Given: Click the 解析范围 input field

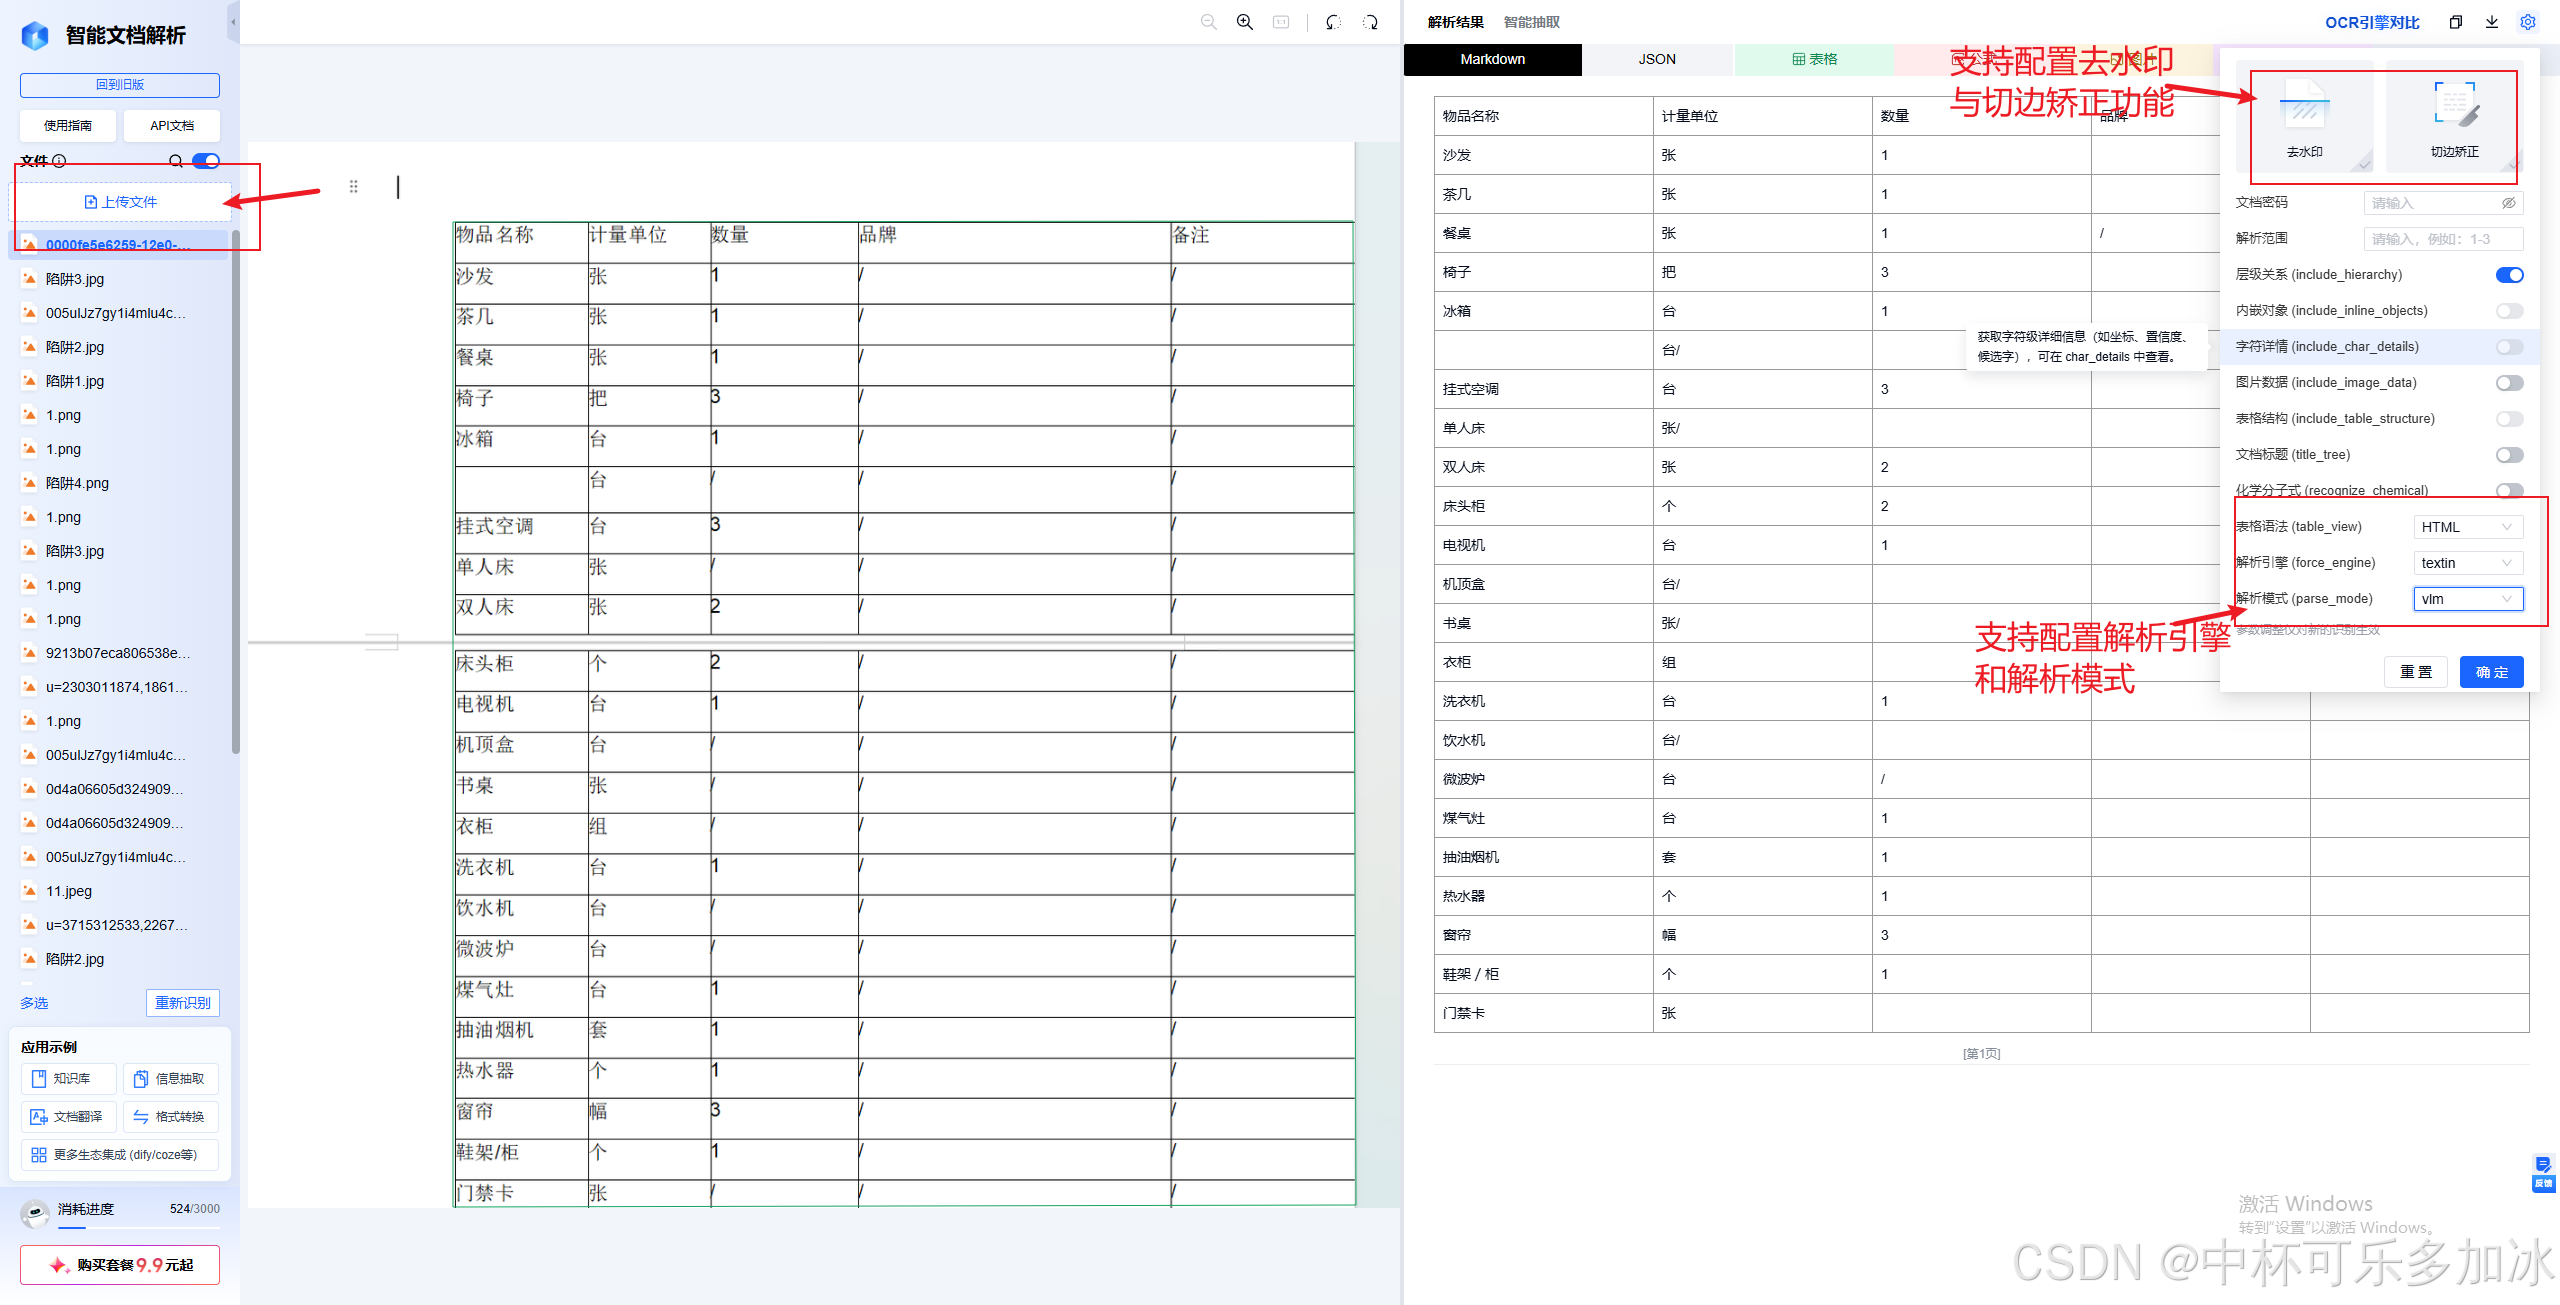Looking at the screenshot, I should 2443,239.
